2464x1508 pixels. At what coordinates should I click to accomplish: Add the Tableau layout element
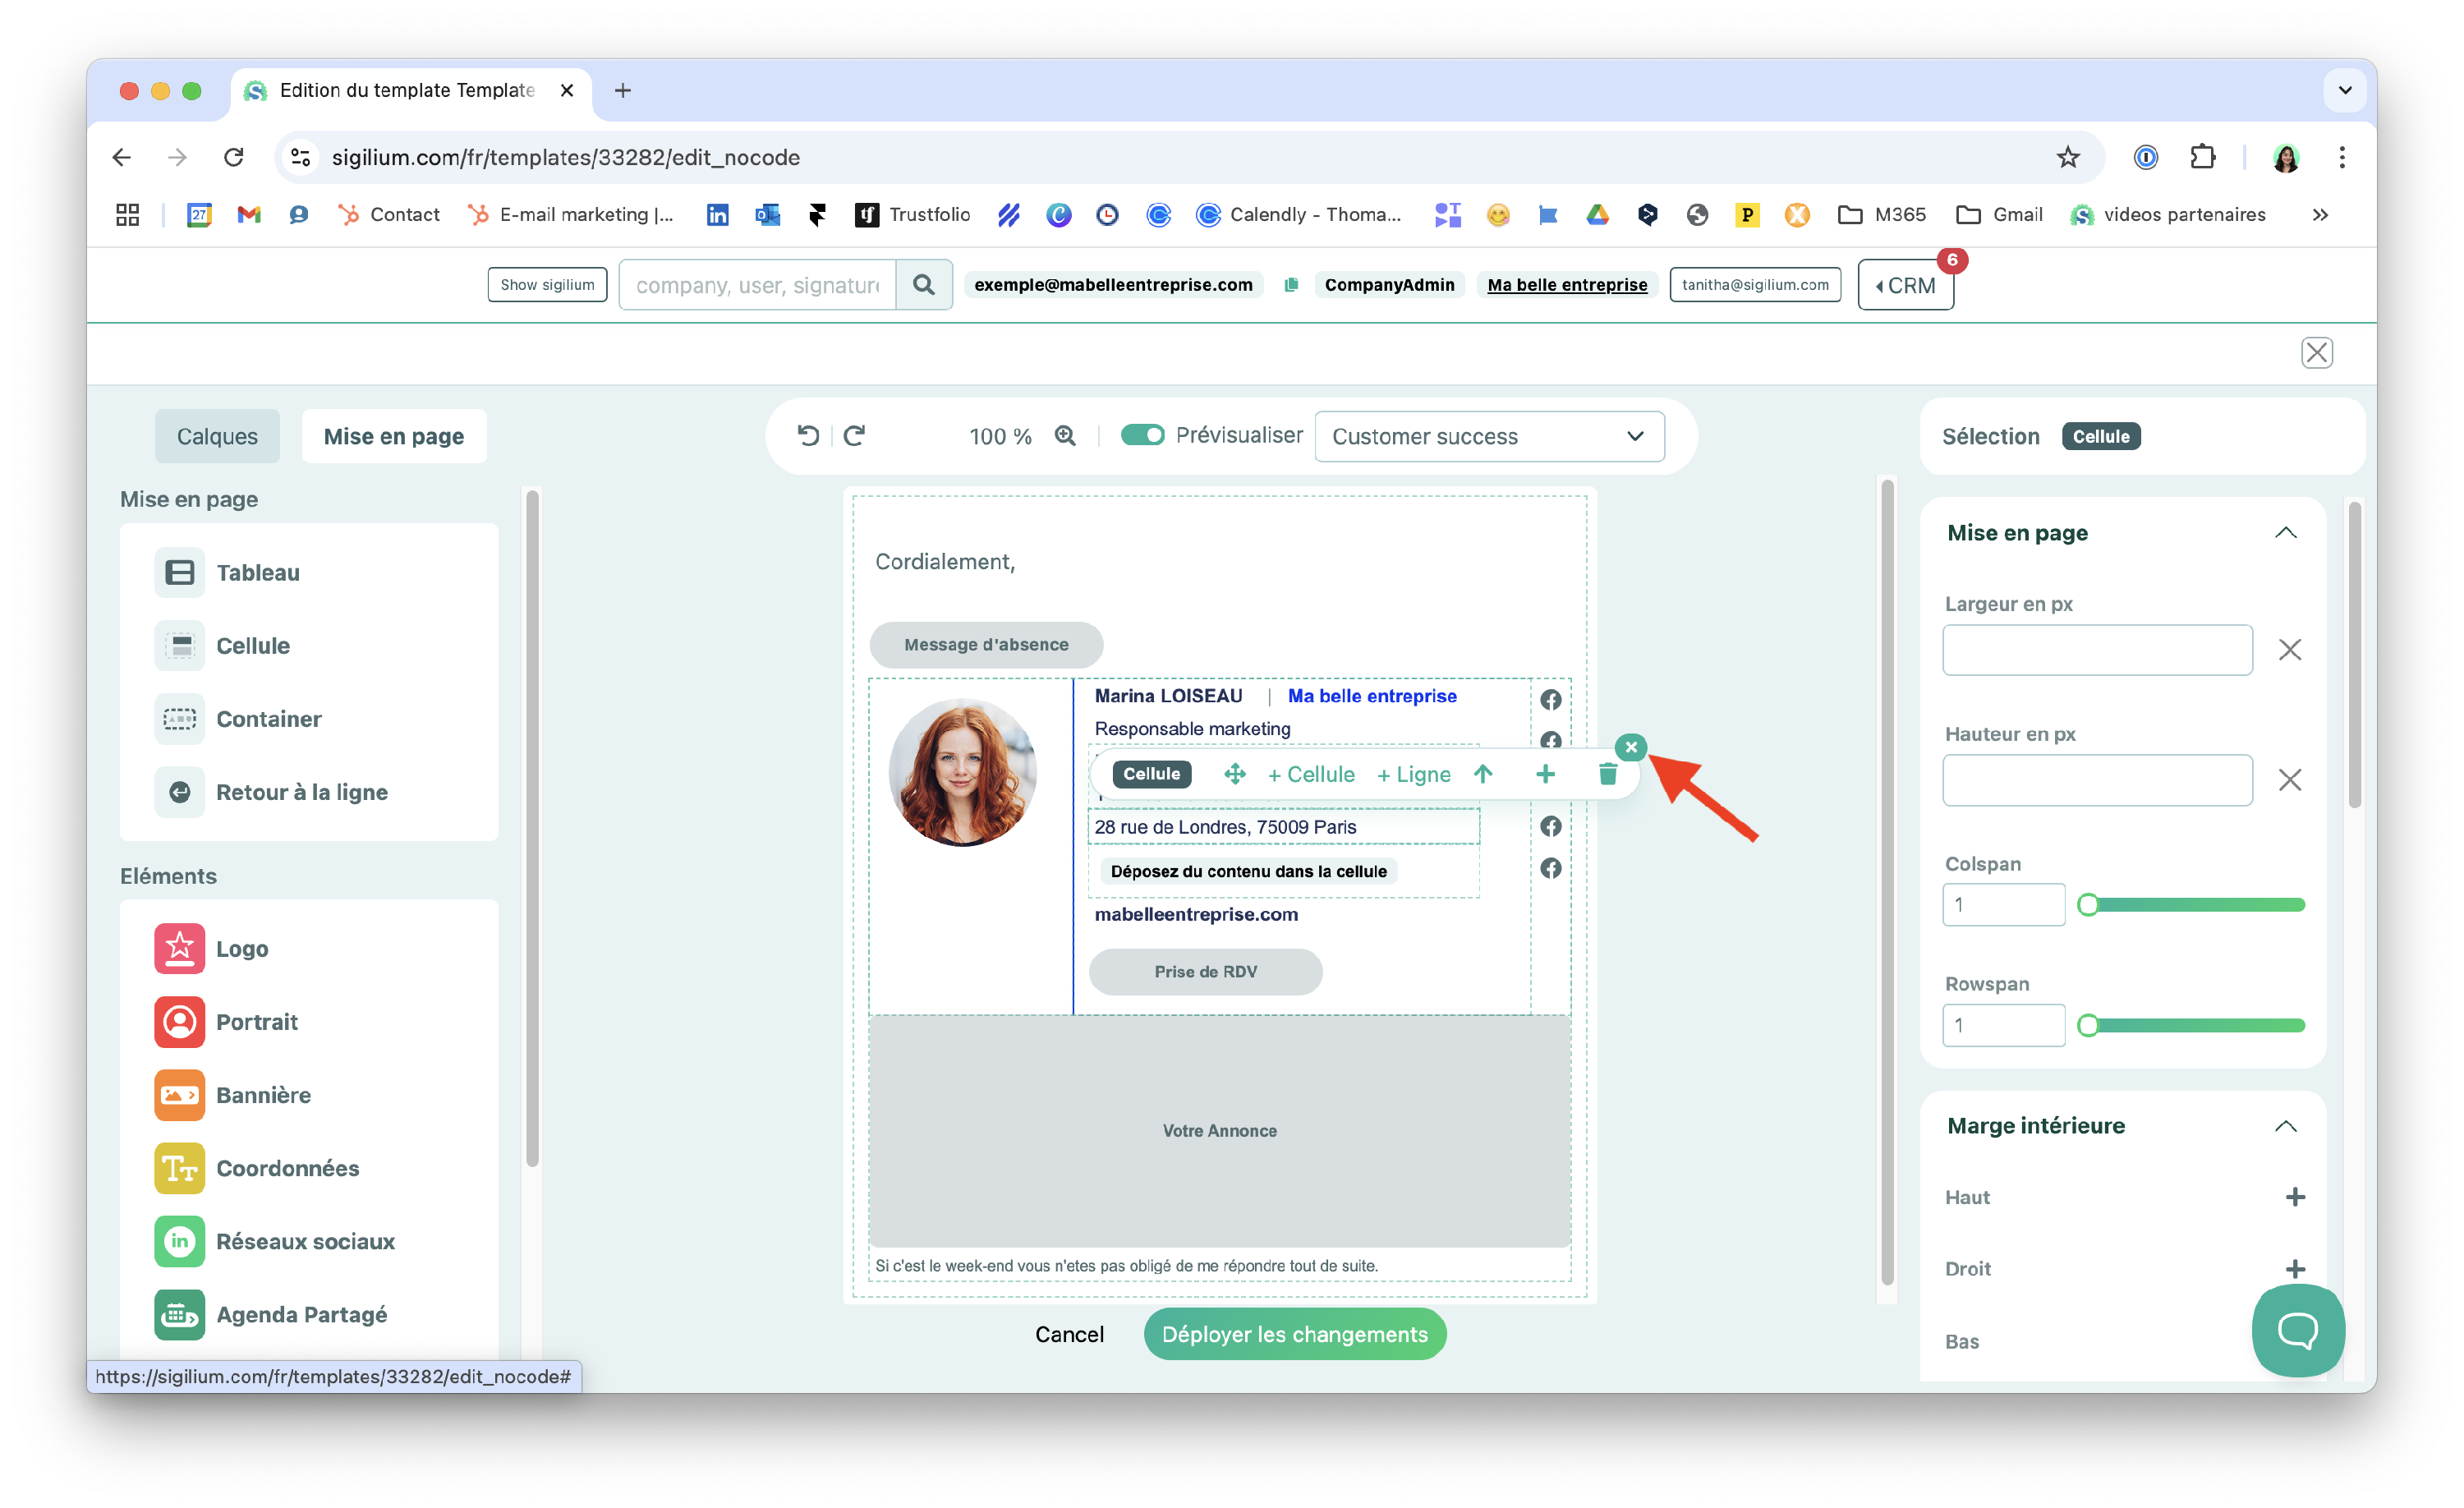pos(257,572)
